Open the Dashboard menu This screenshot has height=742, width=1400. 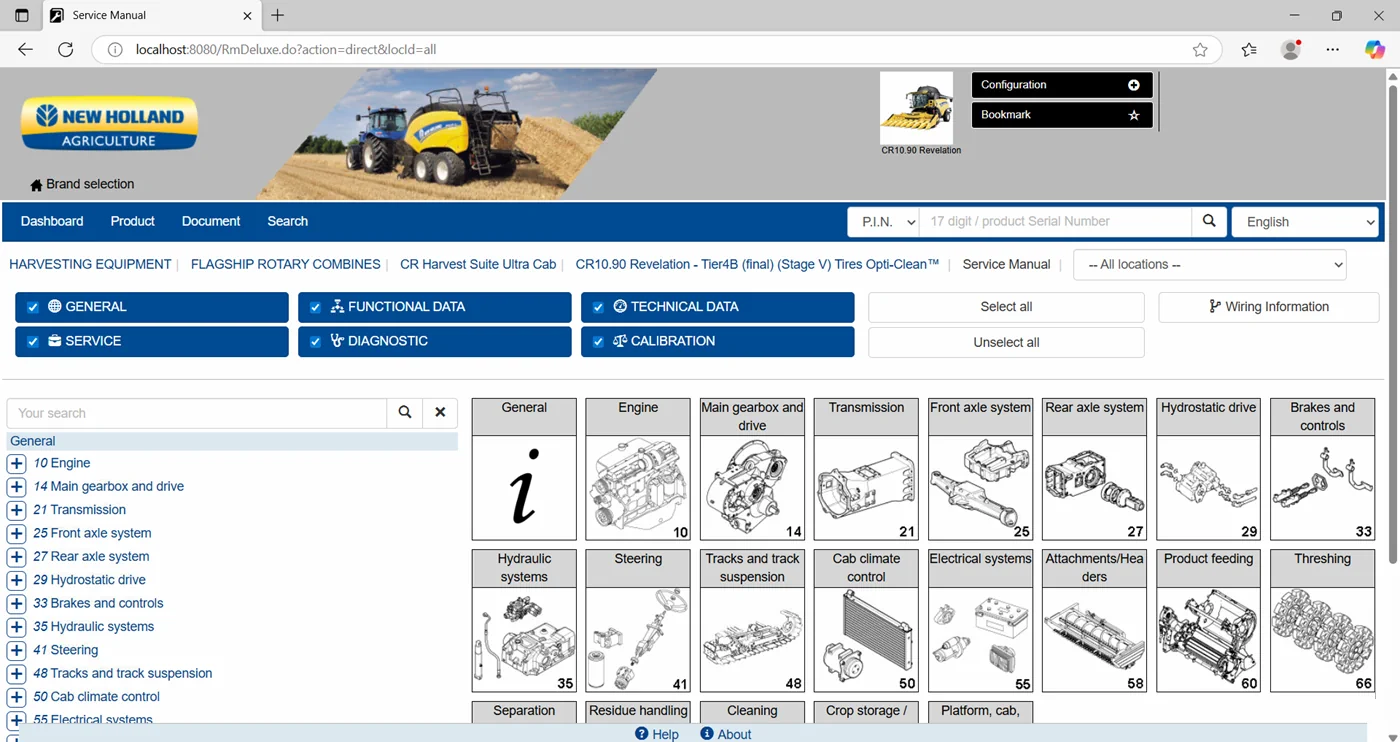(x=52, y=221)
